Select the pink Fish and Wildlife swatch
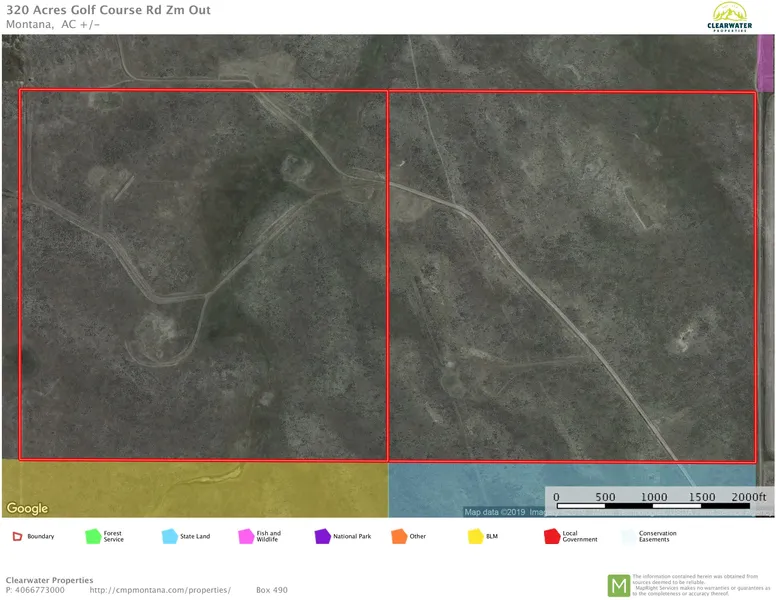The image size is (776, 600). pos(245,537)
